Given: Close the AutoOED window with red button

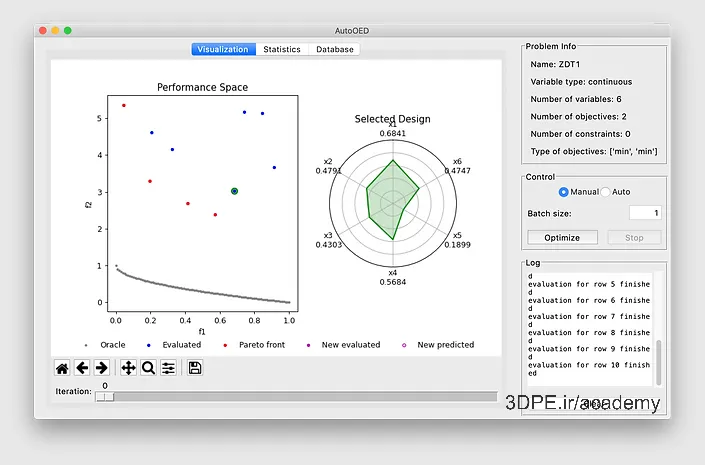Looking at the screenshot, I should point(43,31).
